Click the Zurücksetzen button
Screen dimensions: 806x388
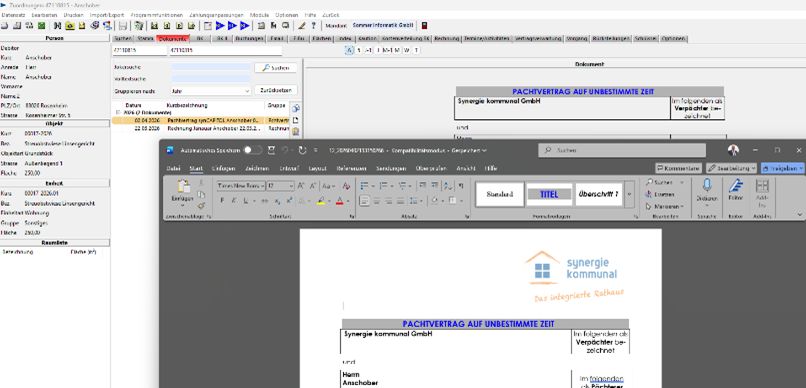pos(276,90)
